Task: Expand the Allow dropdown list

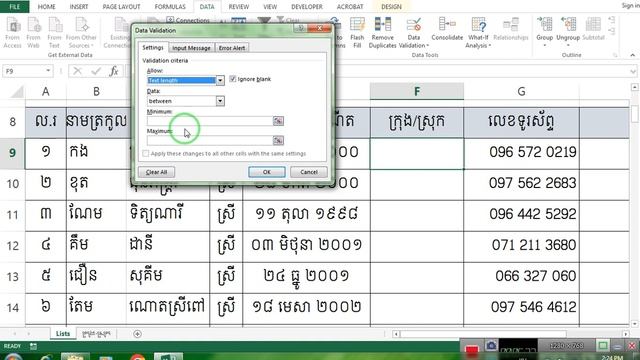Action: [x=220, y=80]
